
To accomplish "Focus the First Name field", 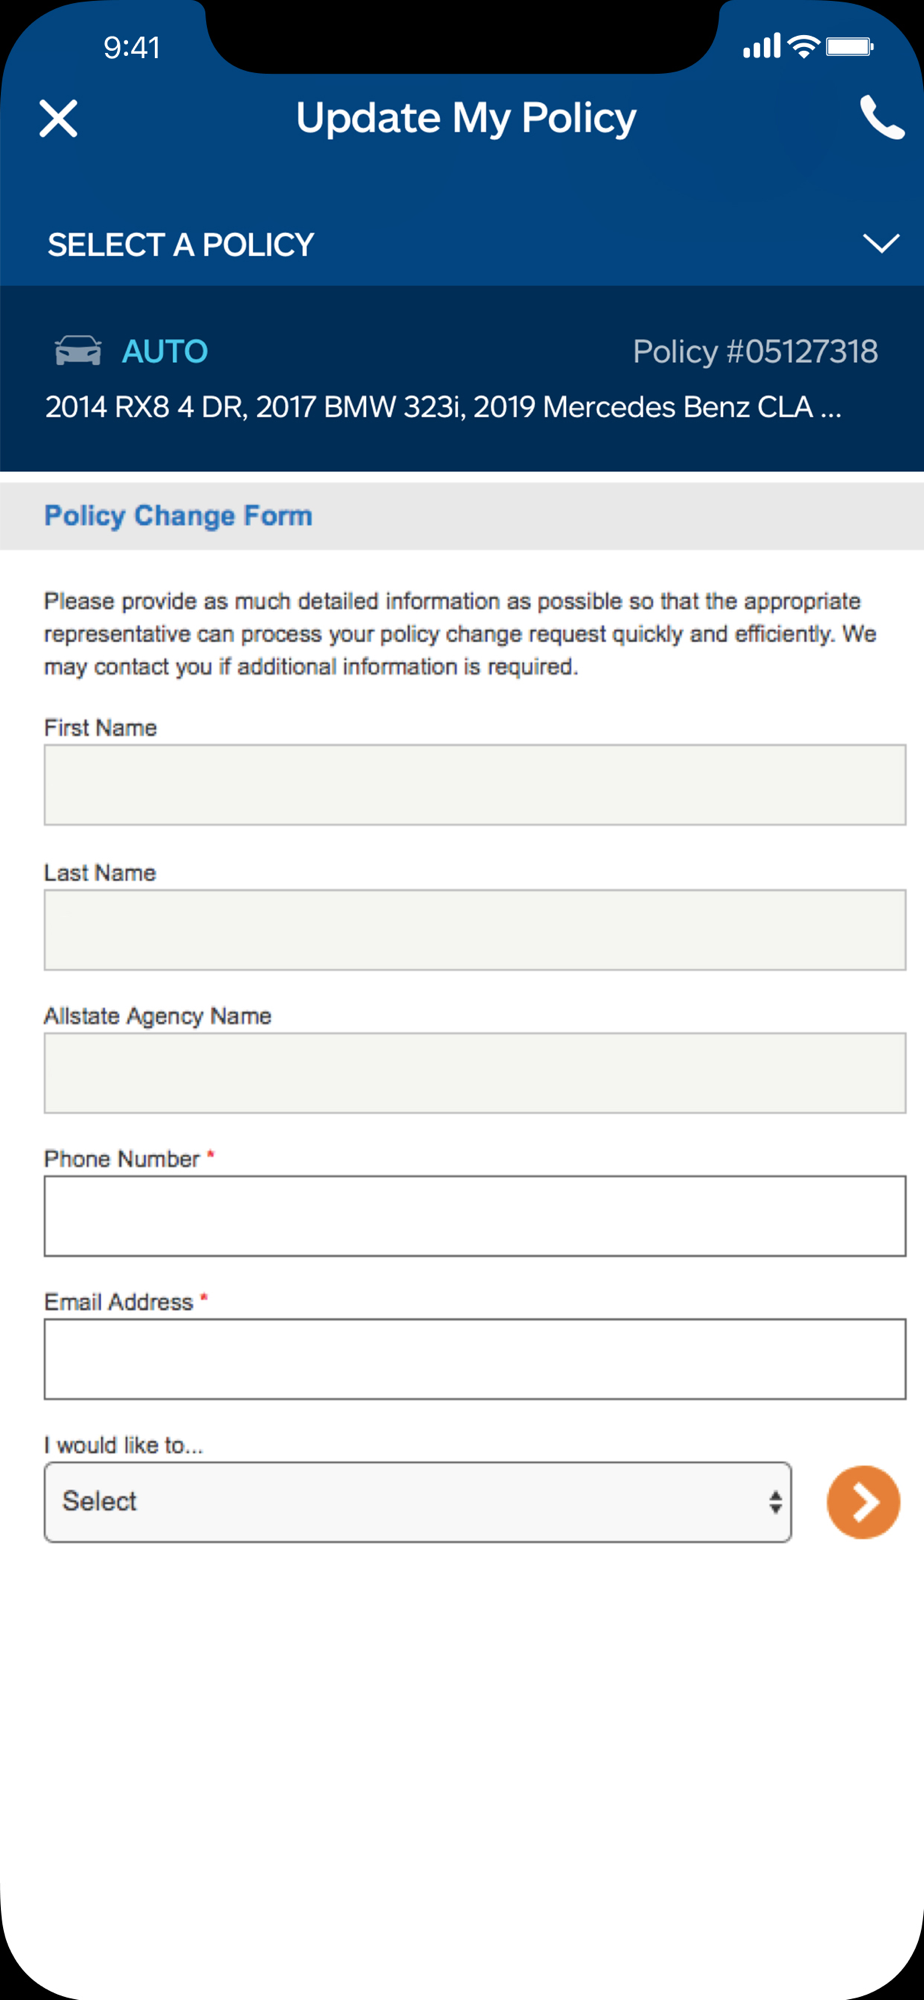I will point(475,785).
